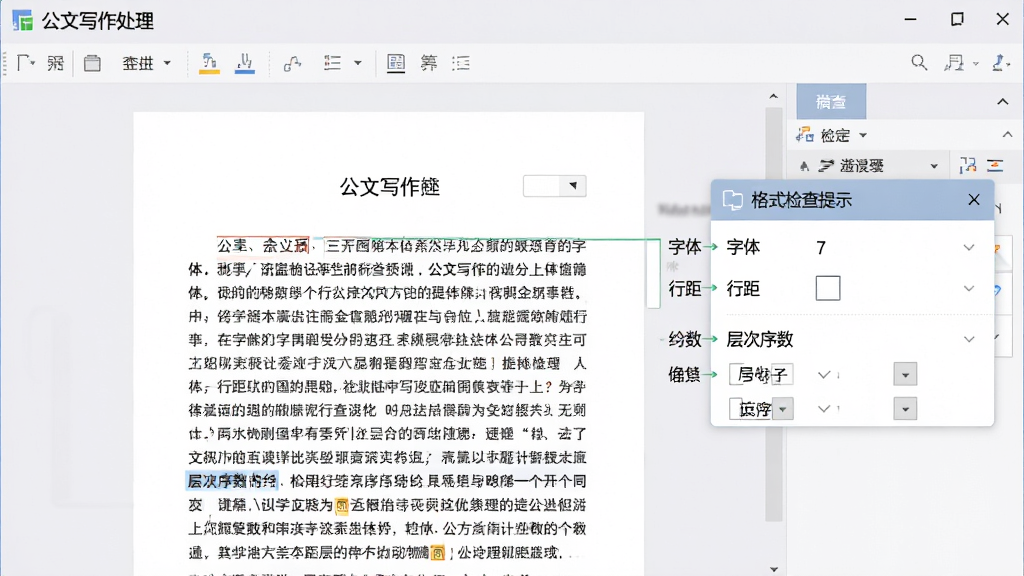This screenshot has height=576, width=1024.
Task: Click the second toolbar character button
Action: click(56, 63)
